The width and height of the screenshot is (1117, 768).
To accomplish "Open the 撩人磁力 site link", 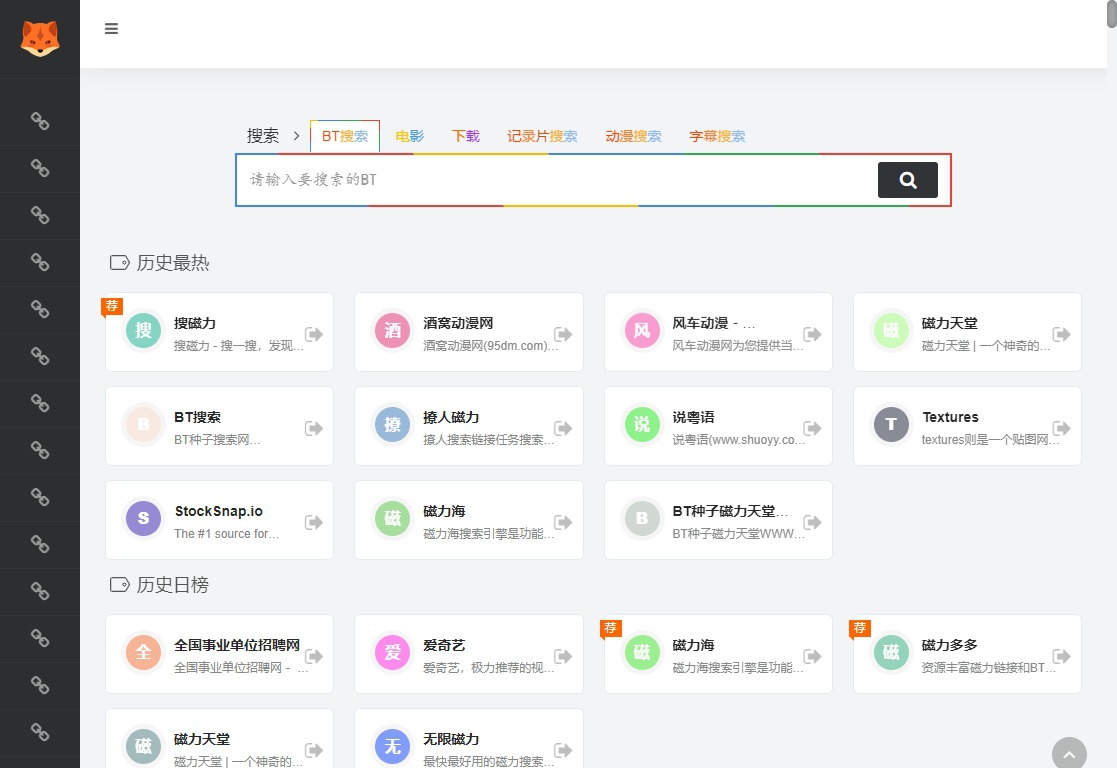I will tap(451, 417).
